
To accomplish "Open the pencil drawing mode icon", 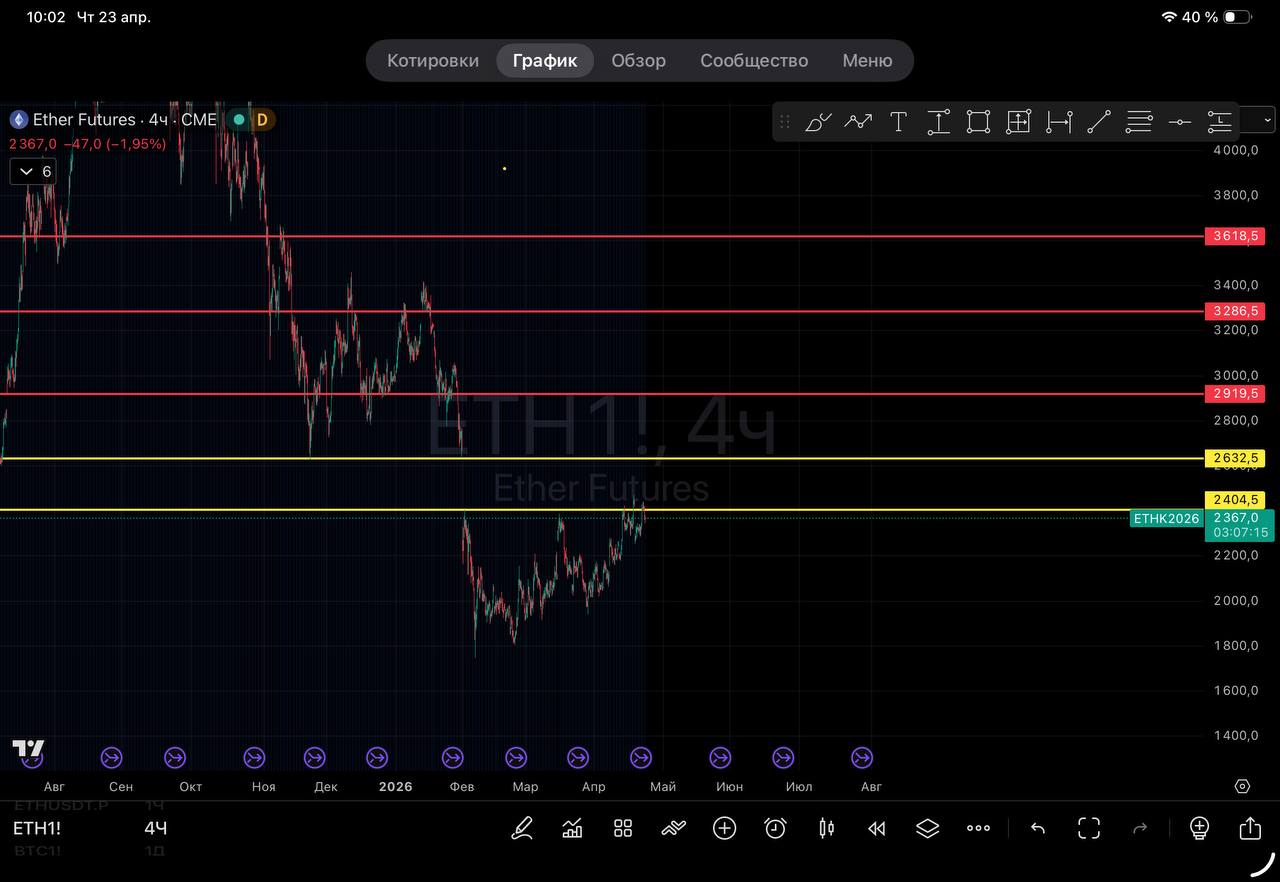I will (x=522, y=828).
